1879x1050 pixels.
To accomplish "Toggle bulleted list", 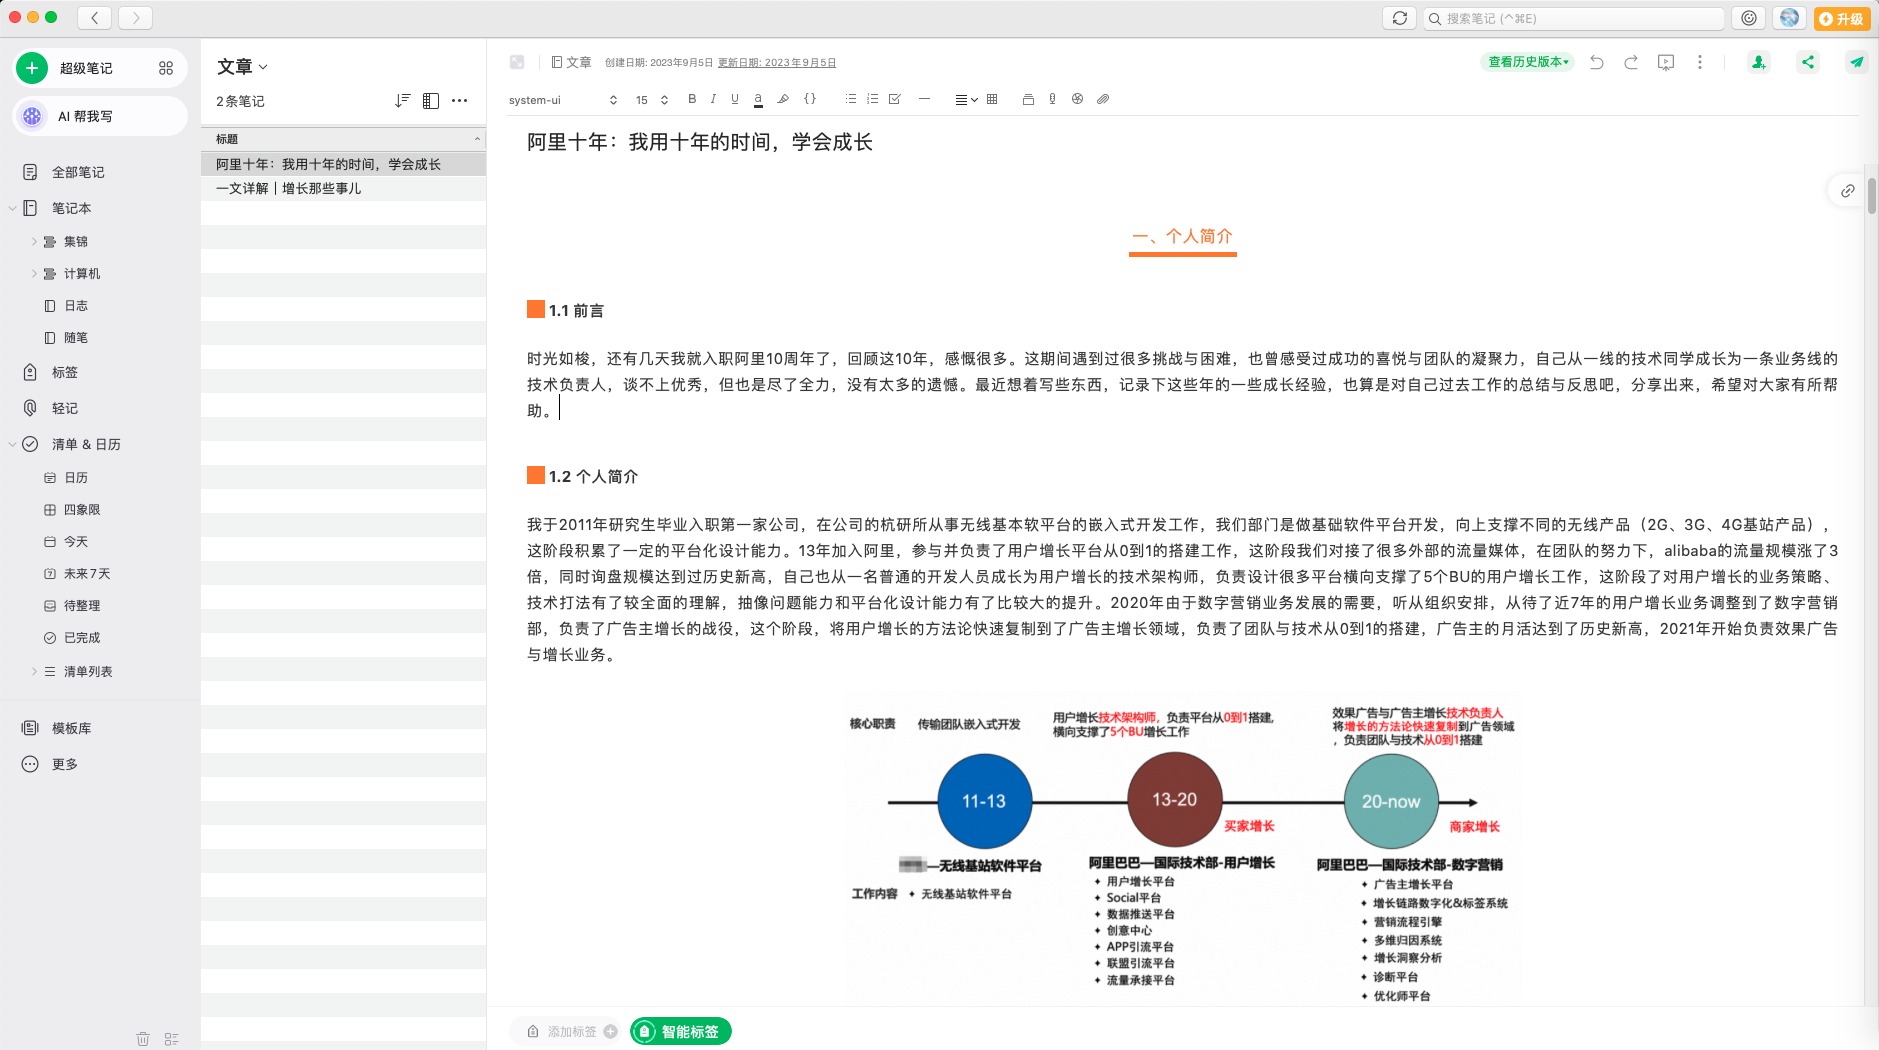I will (x=851, y=99).
